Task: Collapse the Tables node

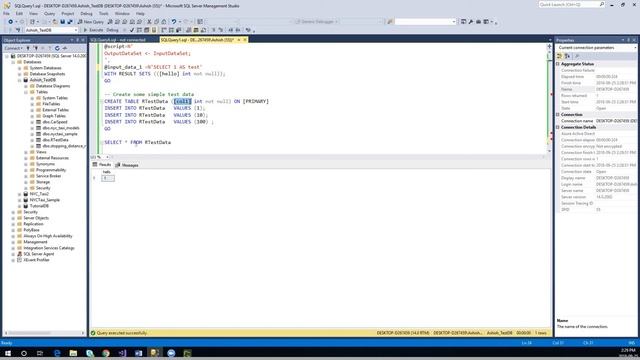Action: (26, 92)
